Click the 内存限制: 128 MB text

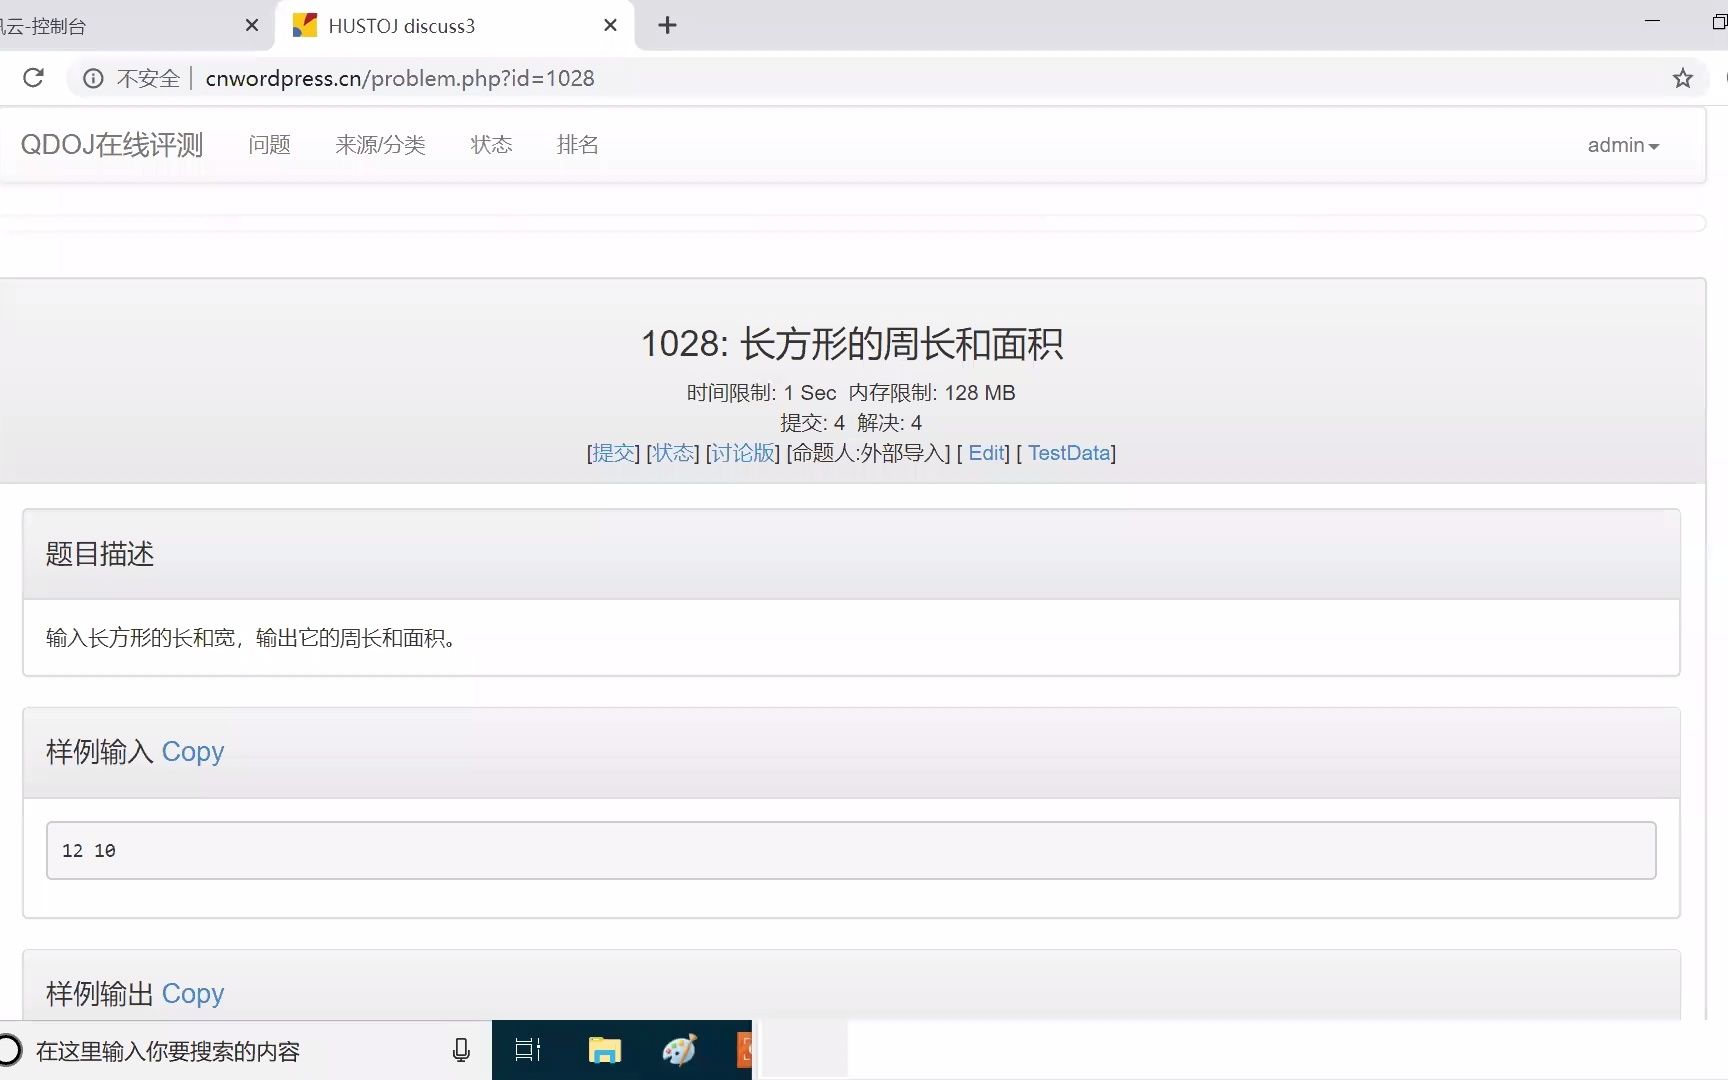pyautogui.click(x=932, y=393)
